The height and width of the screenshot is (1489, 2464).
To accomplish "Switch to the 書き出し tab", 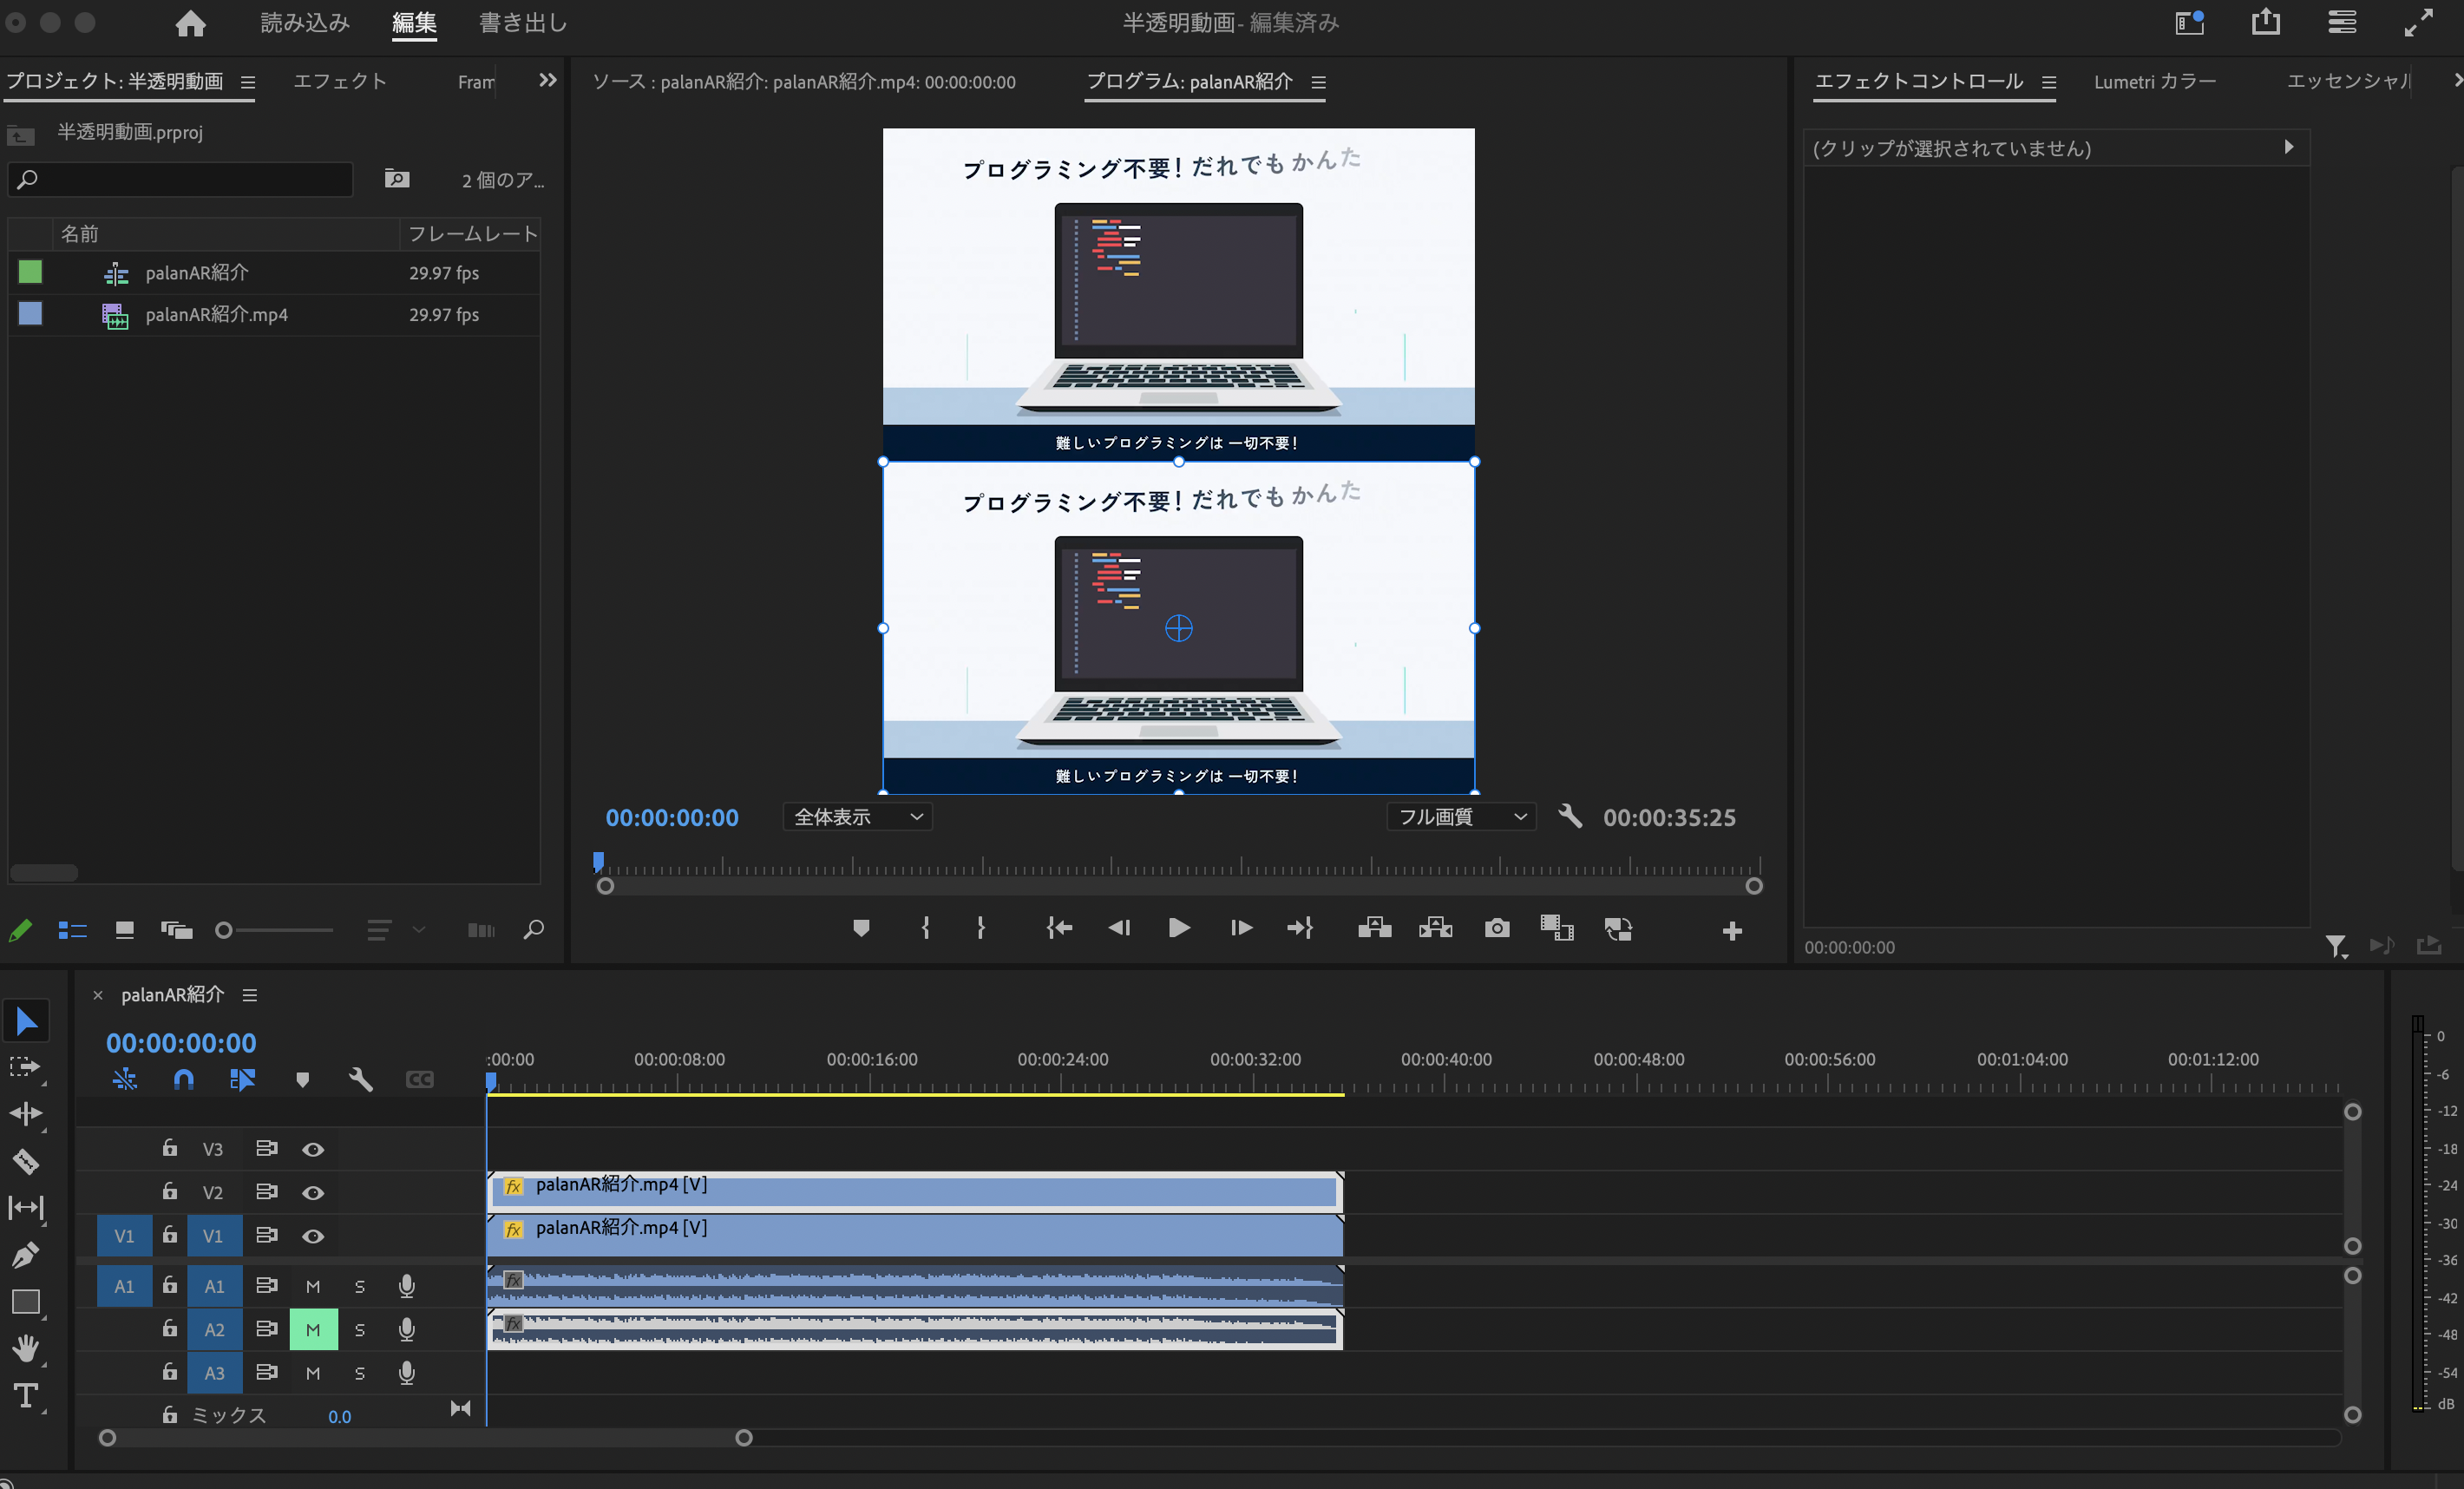I will pos(523,23).
